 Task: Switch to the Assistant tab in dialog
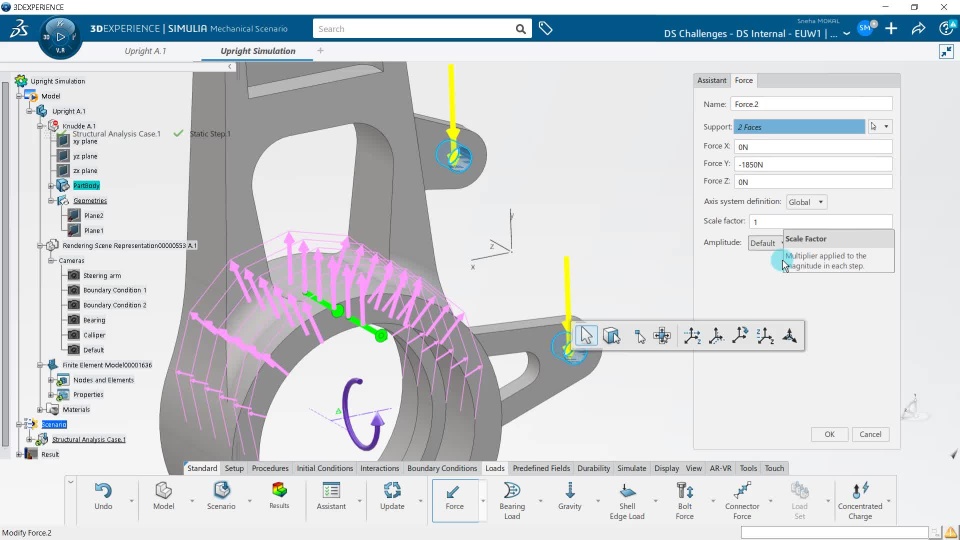[711, 80]
